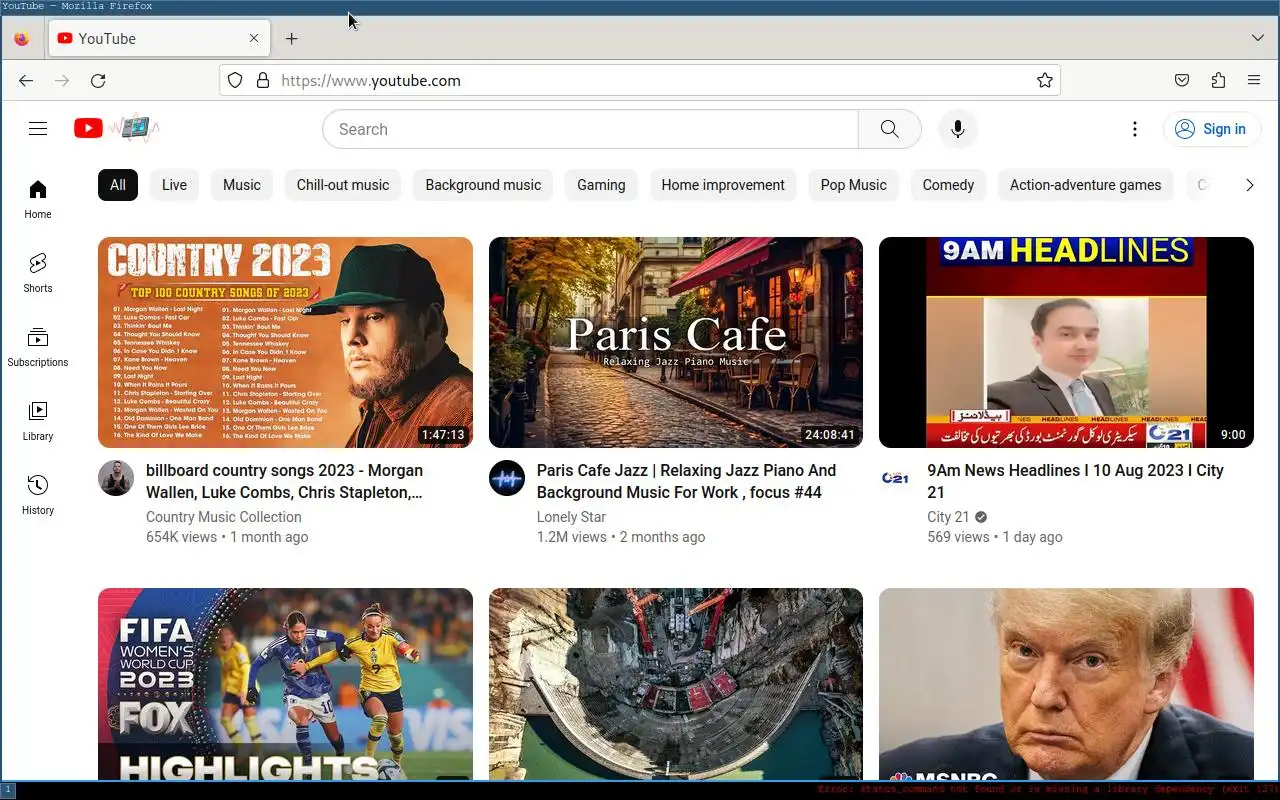Open the Paris Cafe Jazz video title
The image size is (1280, 800).
click(686, 481)
